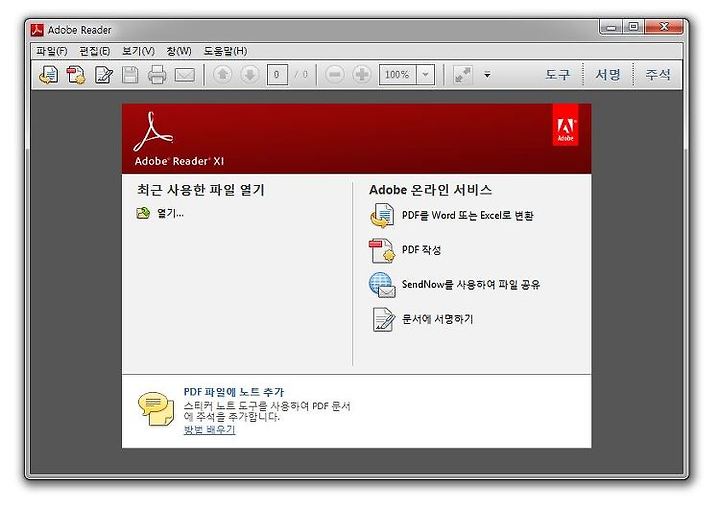Screen dimensions: 720x508
Task: Click the Adobe 온라인 서비스 heading
Action: [x=430, y=190]
